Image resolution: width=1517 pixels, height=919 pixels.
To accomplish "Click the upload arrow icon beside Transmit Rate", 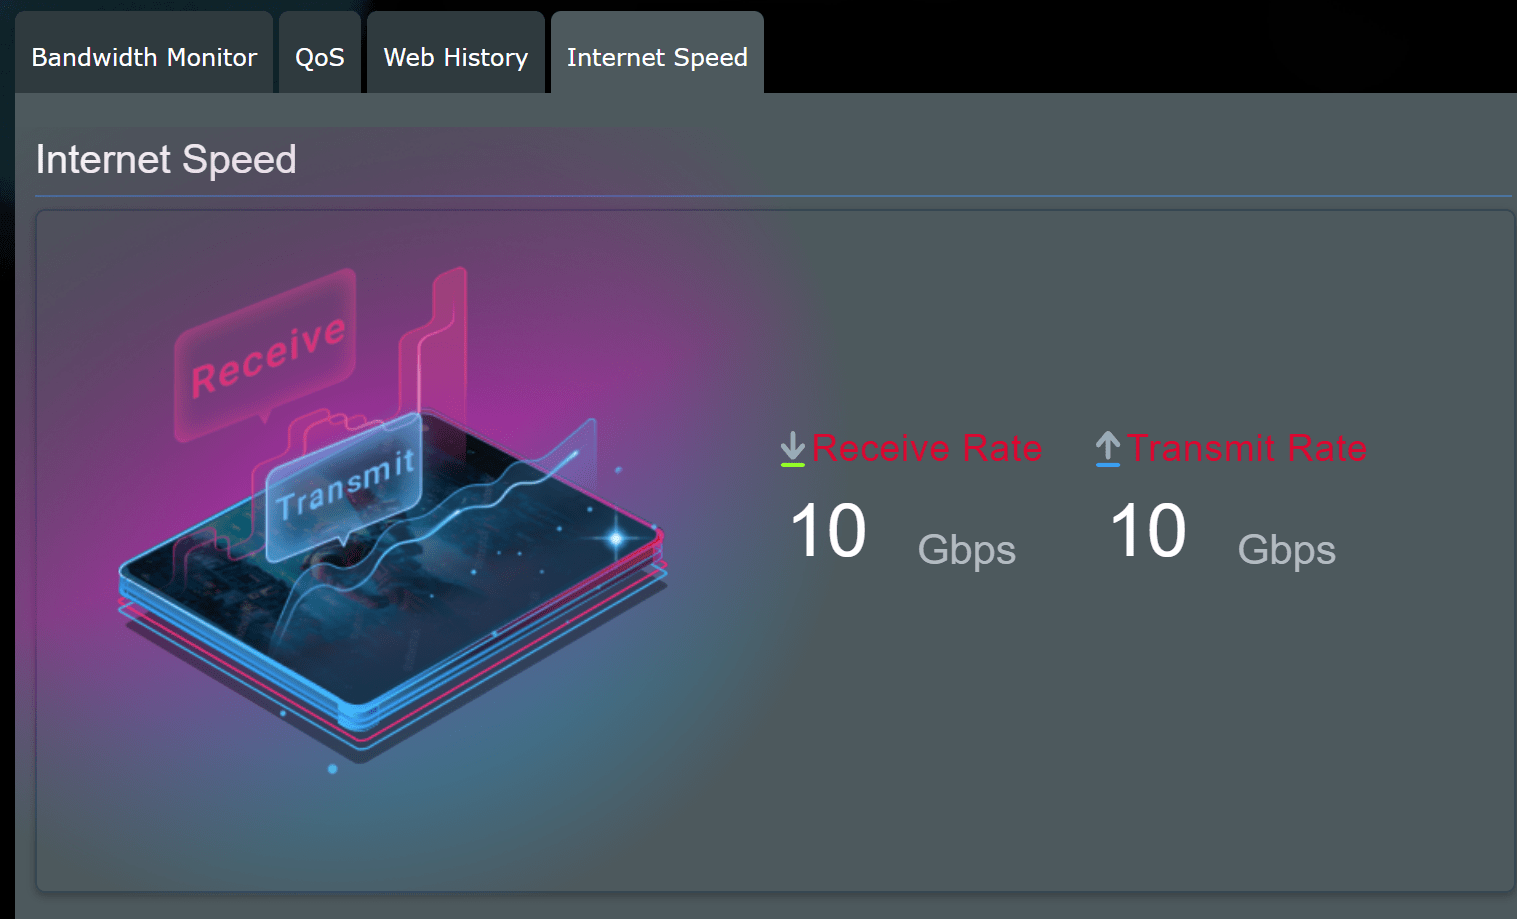I will (x=1107, y=449).
